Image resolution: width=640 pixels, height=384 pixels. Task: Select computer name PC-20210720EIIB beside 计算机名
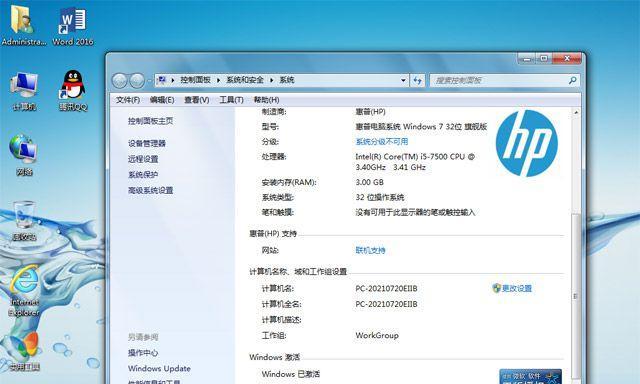pos(386,289)
